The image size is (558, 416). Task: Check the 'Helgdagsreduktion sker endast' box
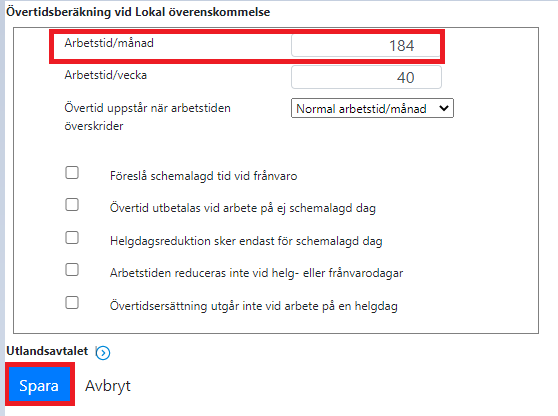[72, 237]
